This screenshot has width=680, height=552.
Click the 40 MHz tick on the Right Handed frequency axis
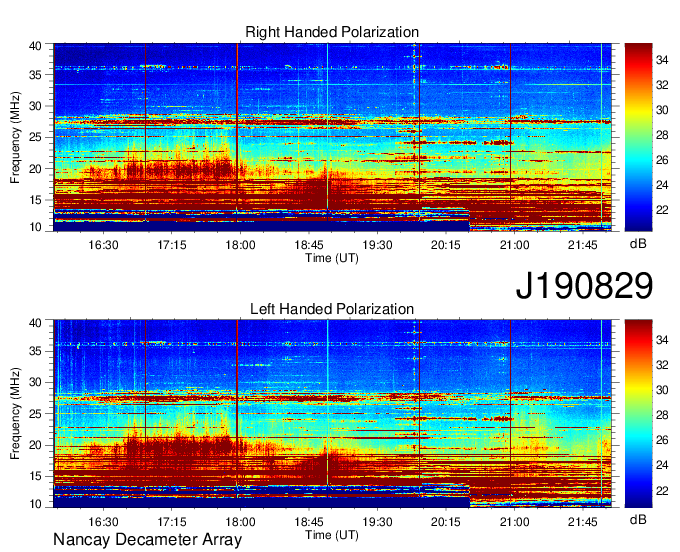coord(36,46)
